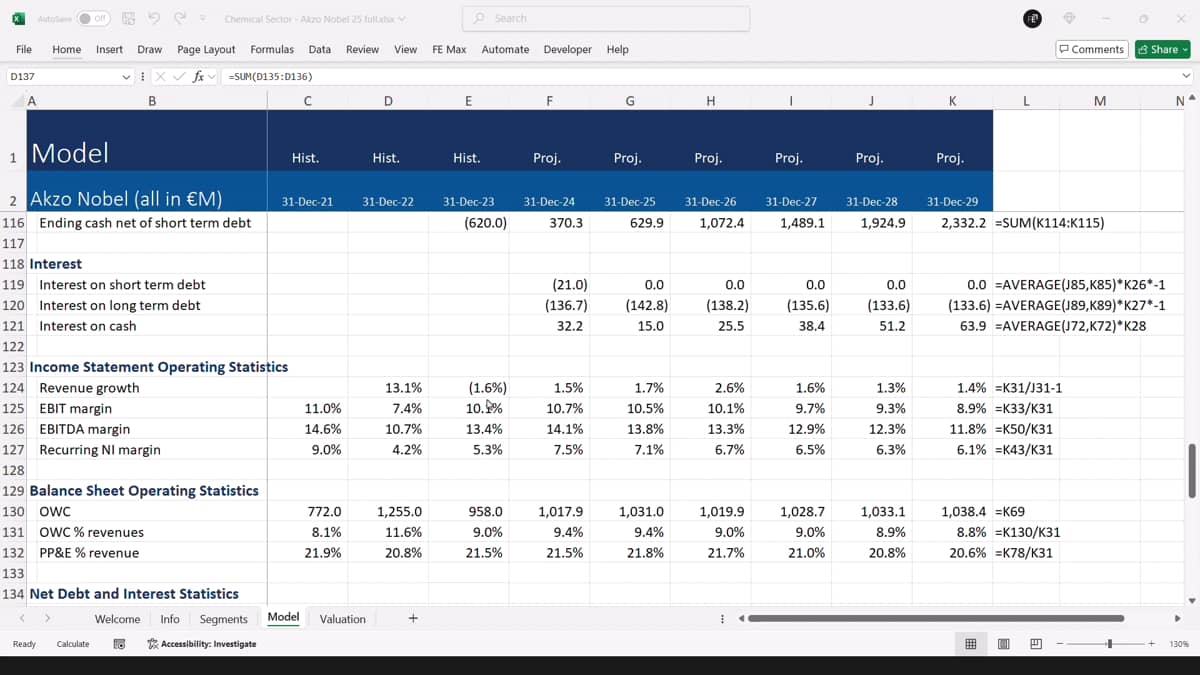Select the Model sheet tab

(283, 618)
